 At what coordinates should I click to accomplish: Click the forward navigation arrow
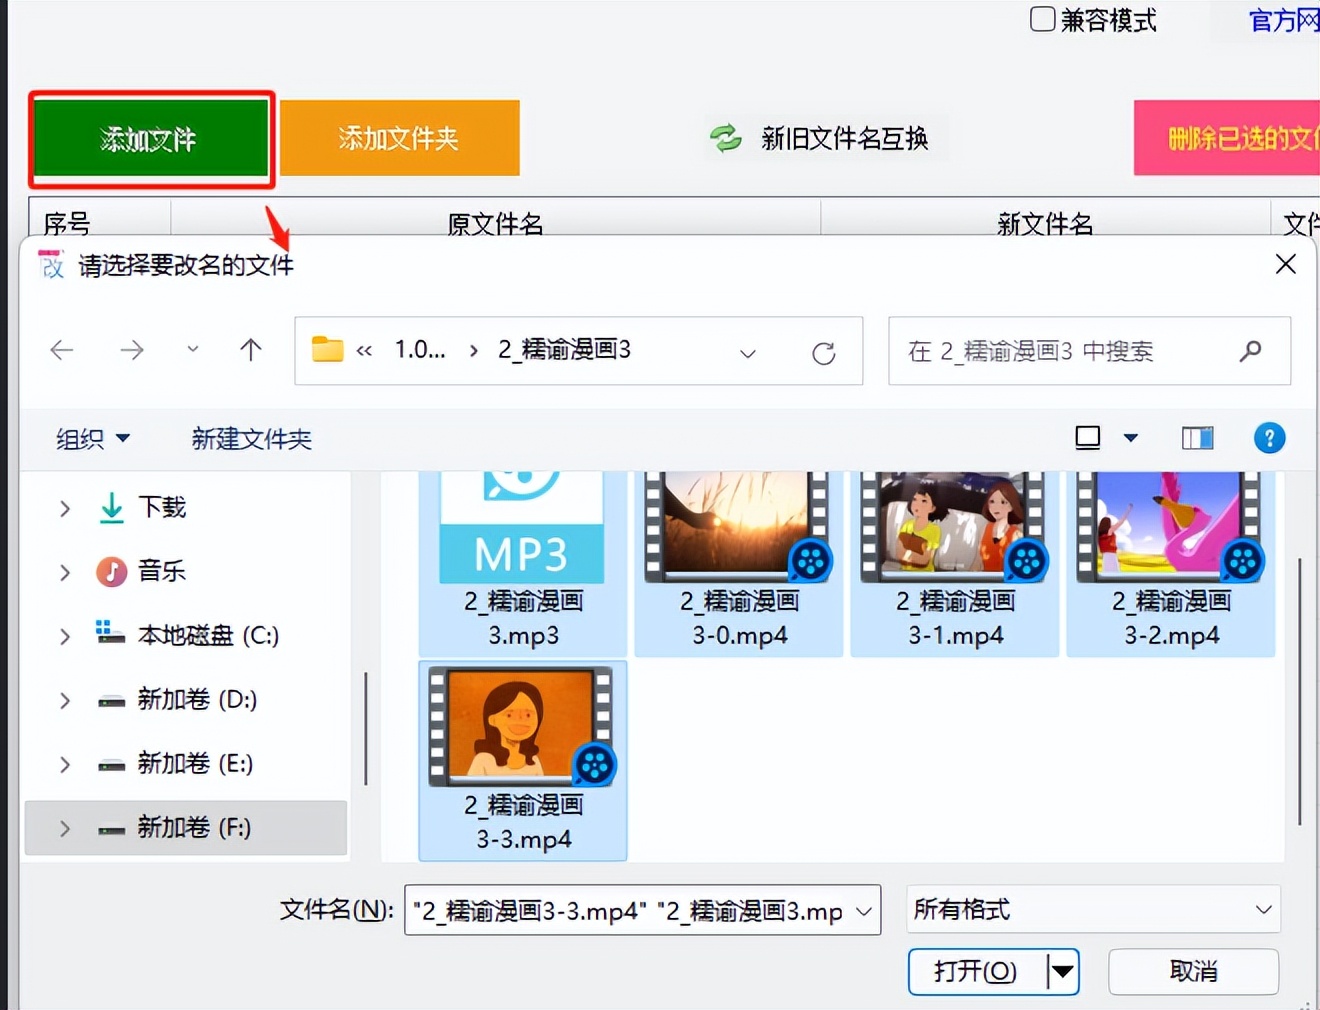(x=131, y=350)
